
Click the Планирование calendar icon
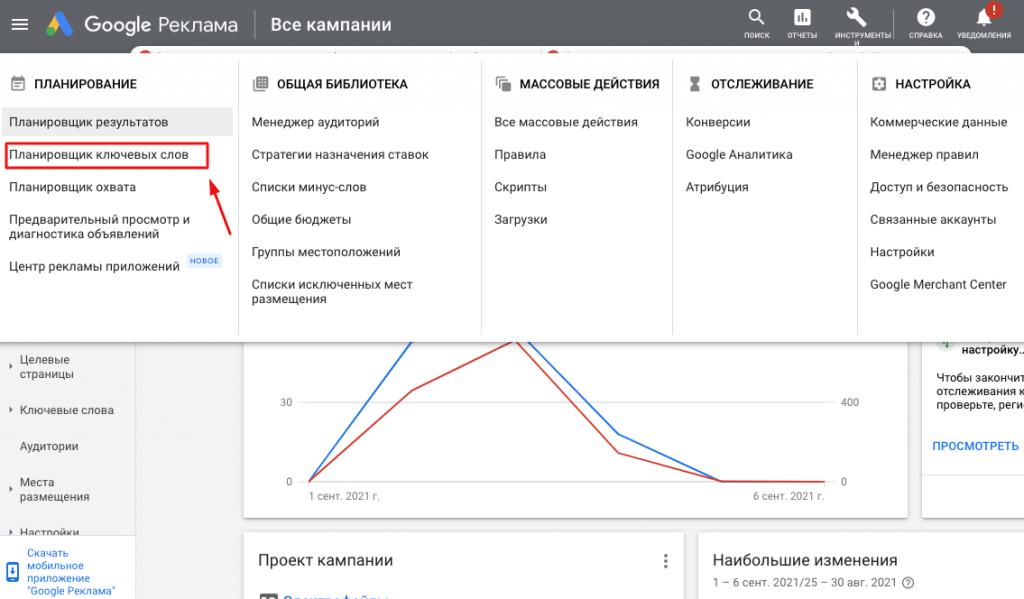coord(18,84)
